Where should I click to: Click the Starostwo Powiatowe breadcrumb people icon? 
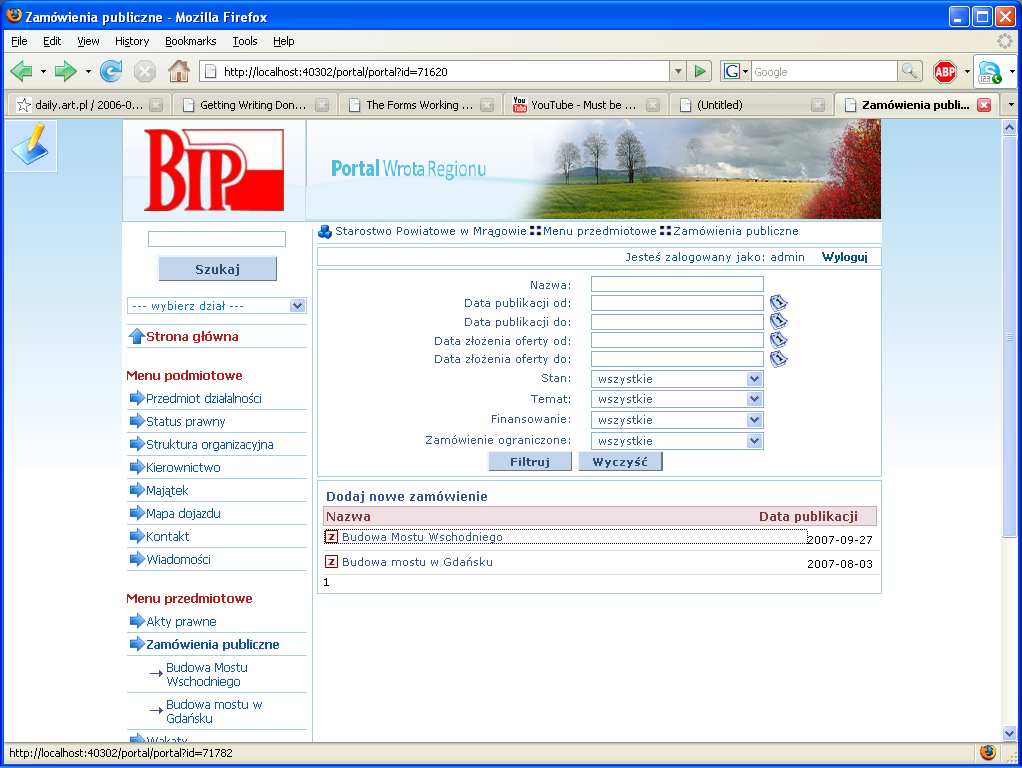325,231
